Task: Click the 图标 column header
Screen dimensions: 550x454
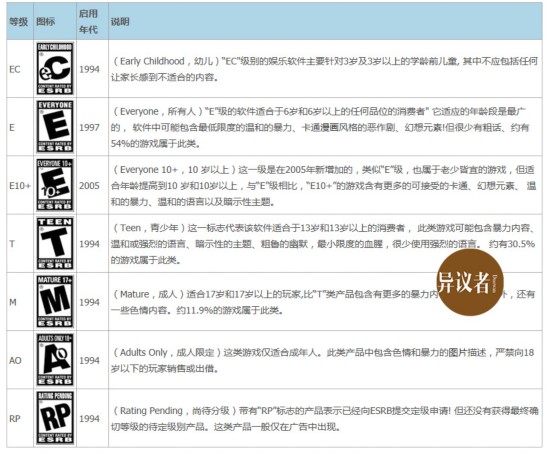Action: (46, 22)
